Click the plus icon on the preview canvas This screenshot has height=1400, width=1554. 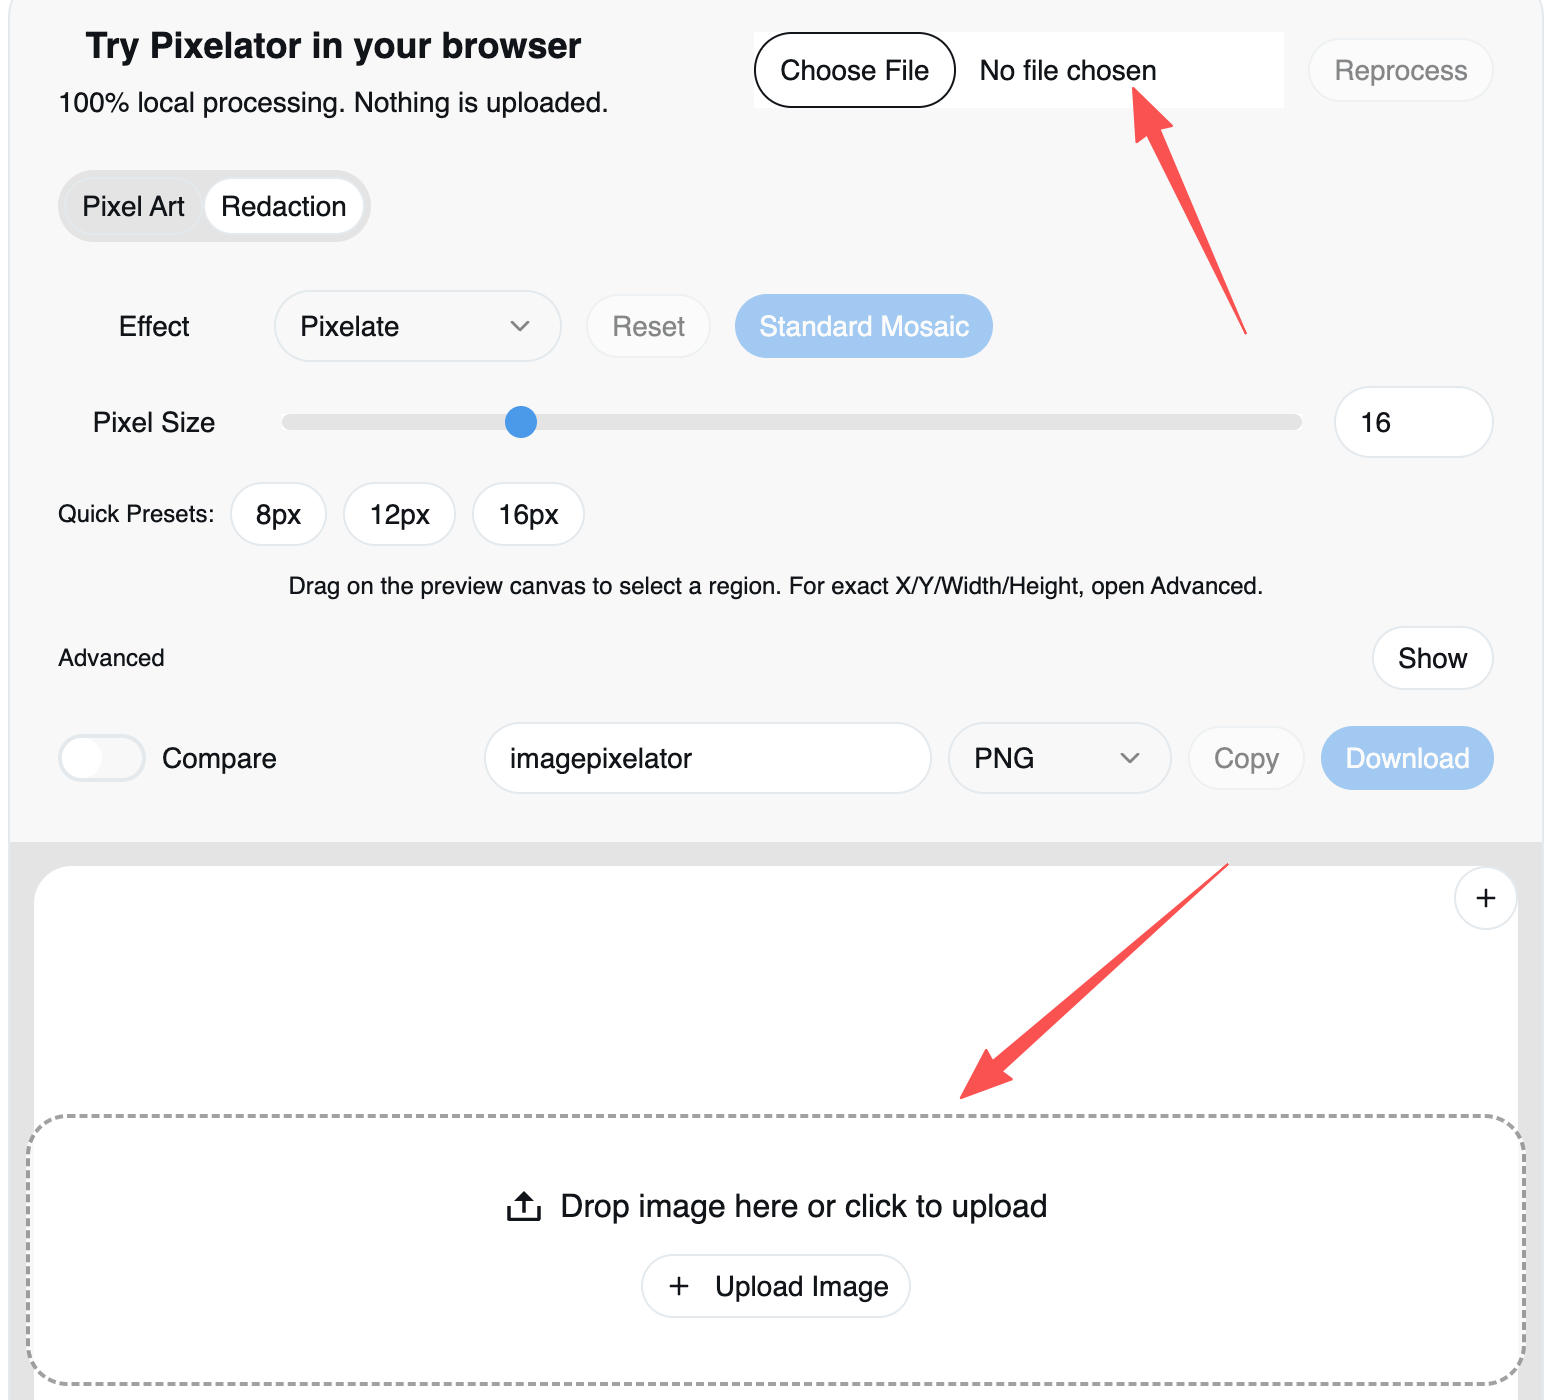pyautogui.click(x=1485, y=898)
